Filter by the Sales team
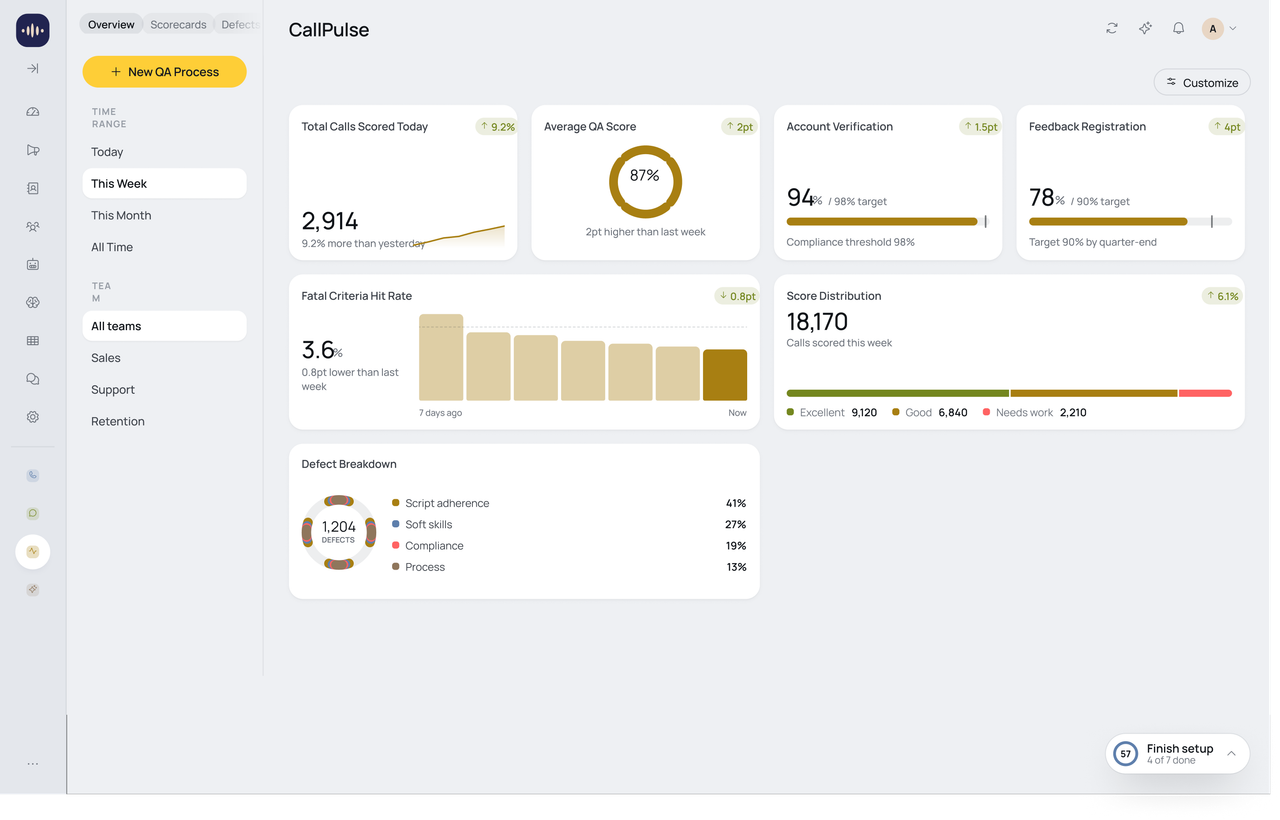This screenshot has height=820, width=1280. (165, 358)
